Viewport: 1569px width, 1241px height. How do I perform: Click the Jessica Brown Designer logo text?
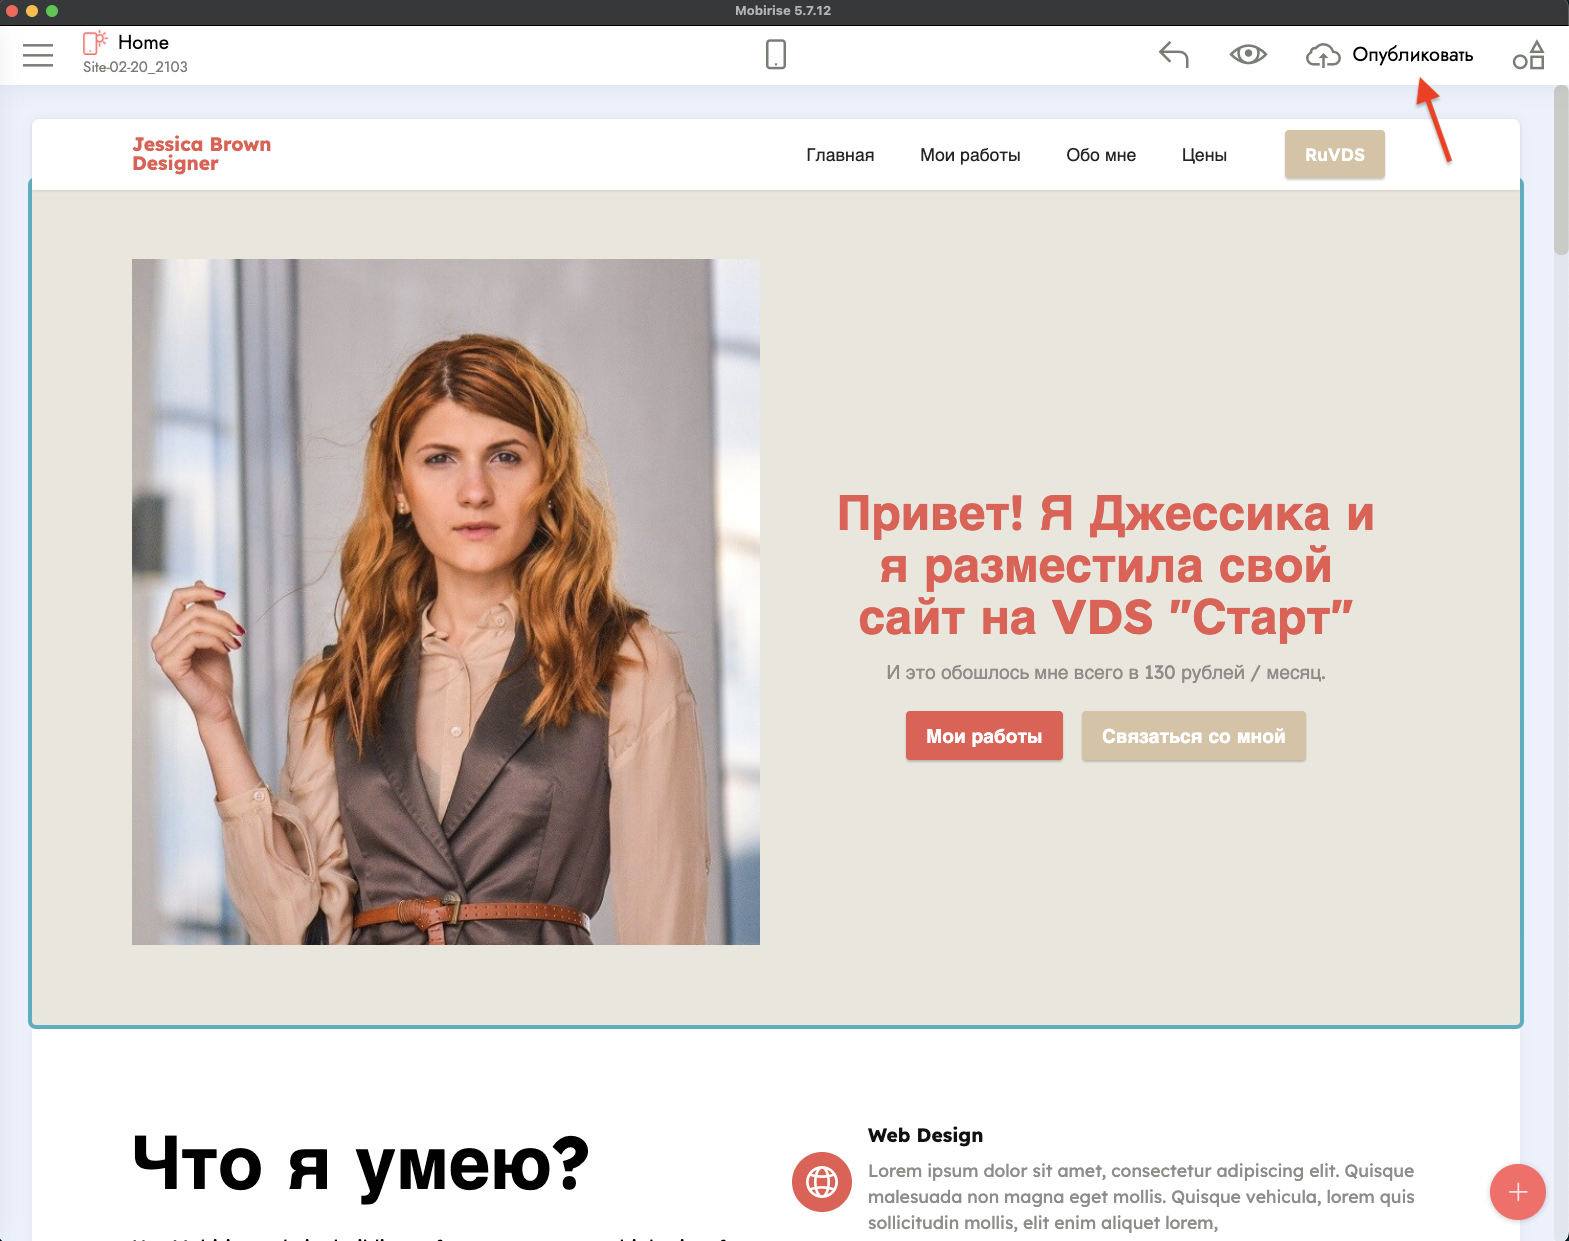[x=202, y=154]
